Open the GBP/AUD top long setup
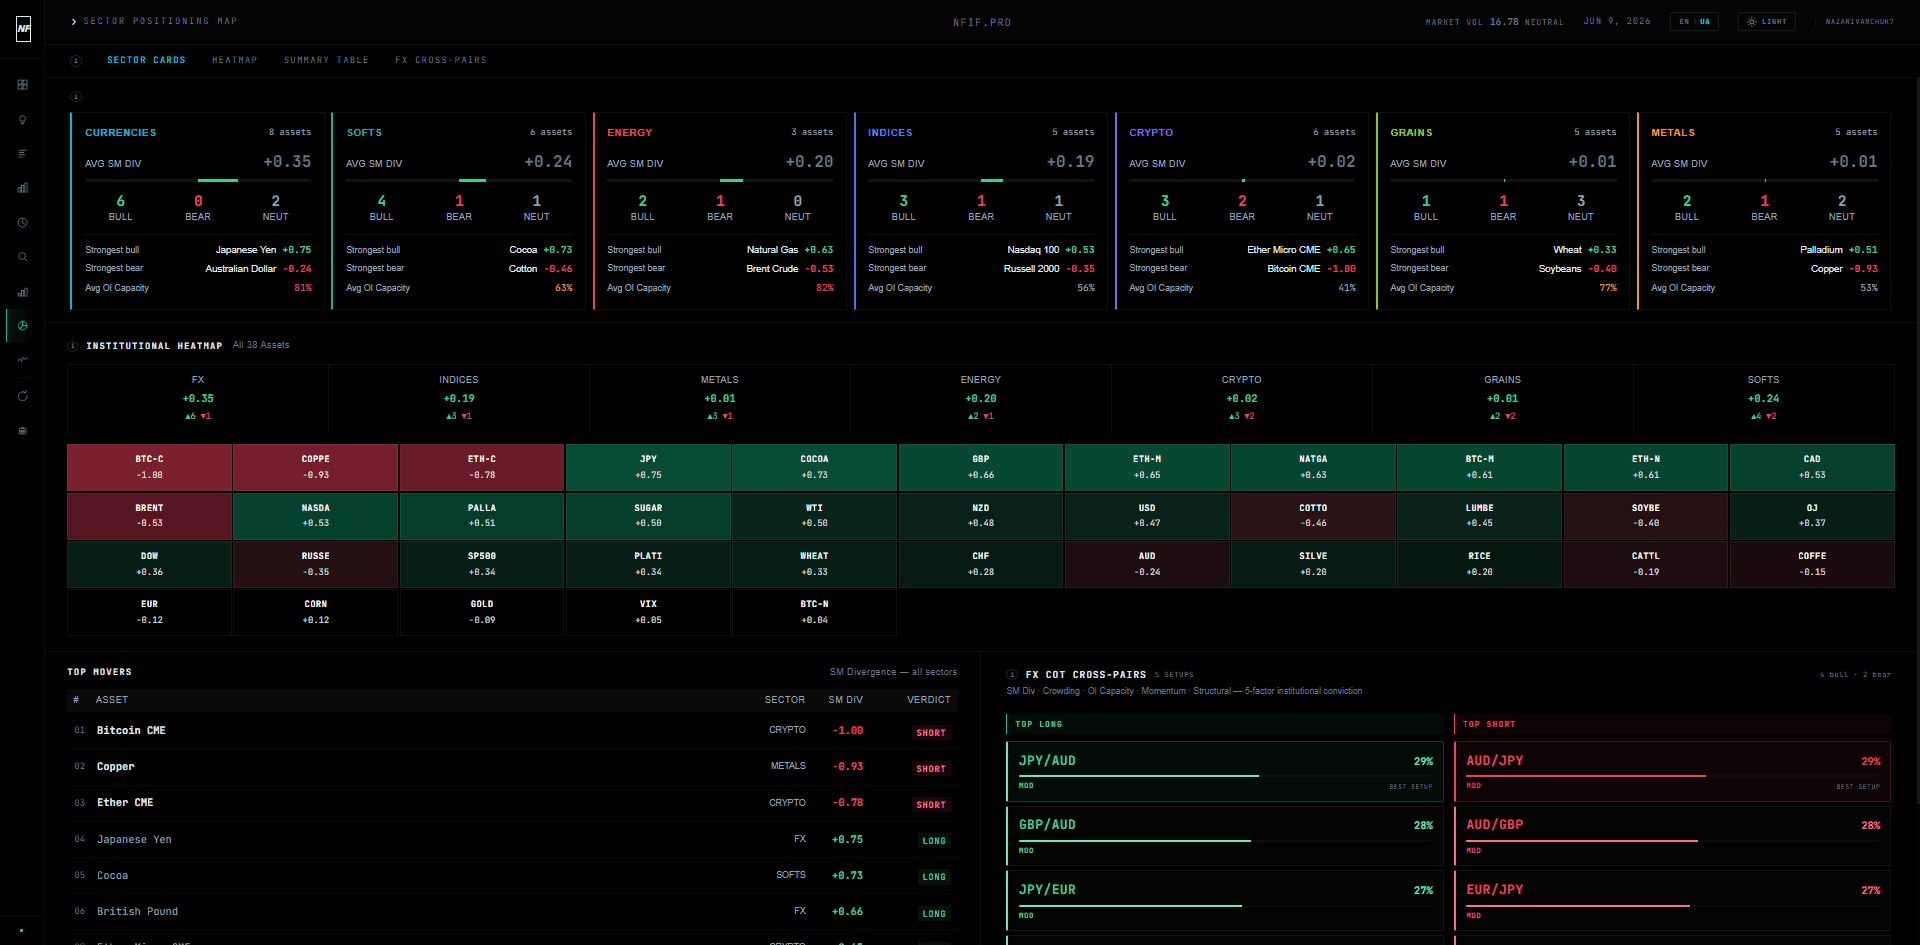Image resolution: width=1920 pixels, height=945 pixels. [1225, 836]
